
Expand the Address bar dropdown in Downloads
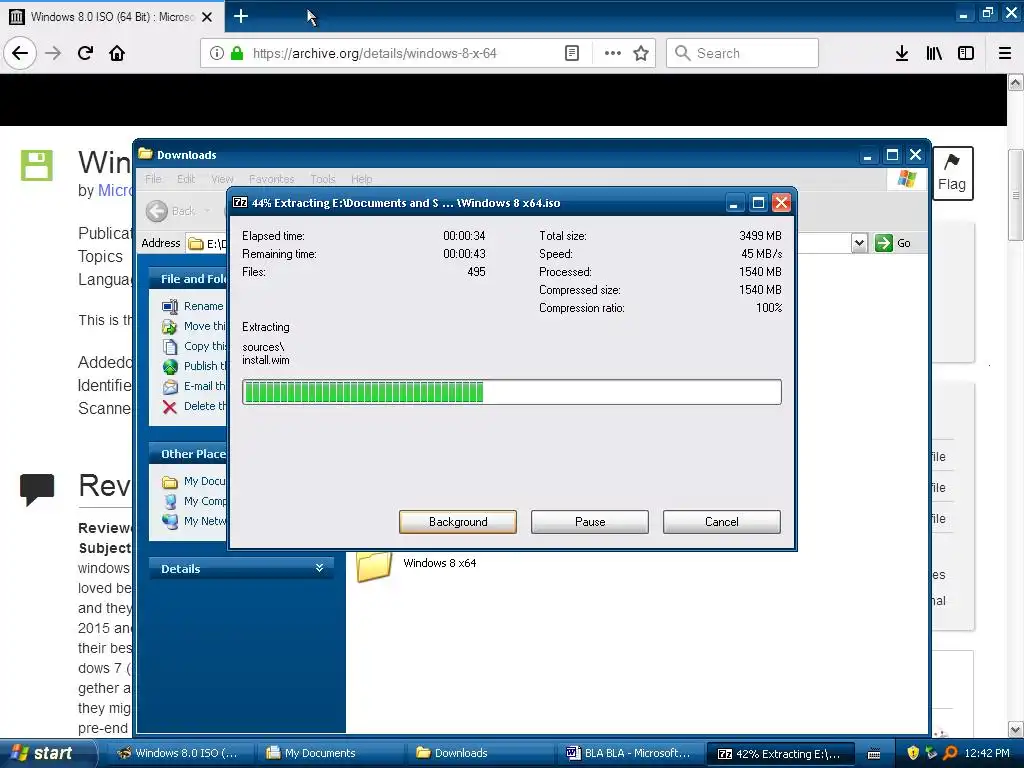[x=859, y=243]
